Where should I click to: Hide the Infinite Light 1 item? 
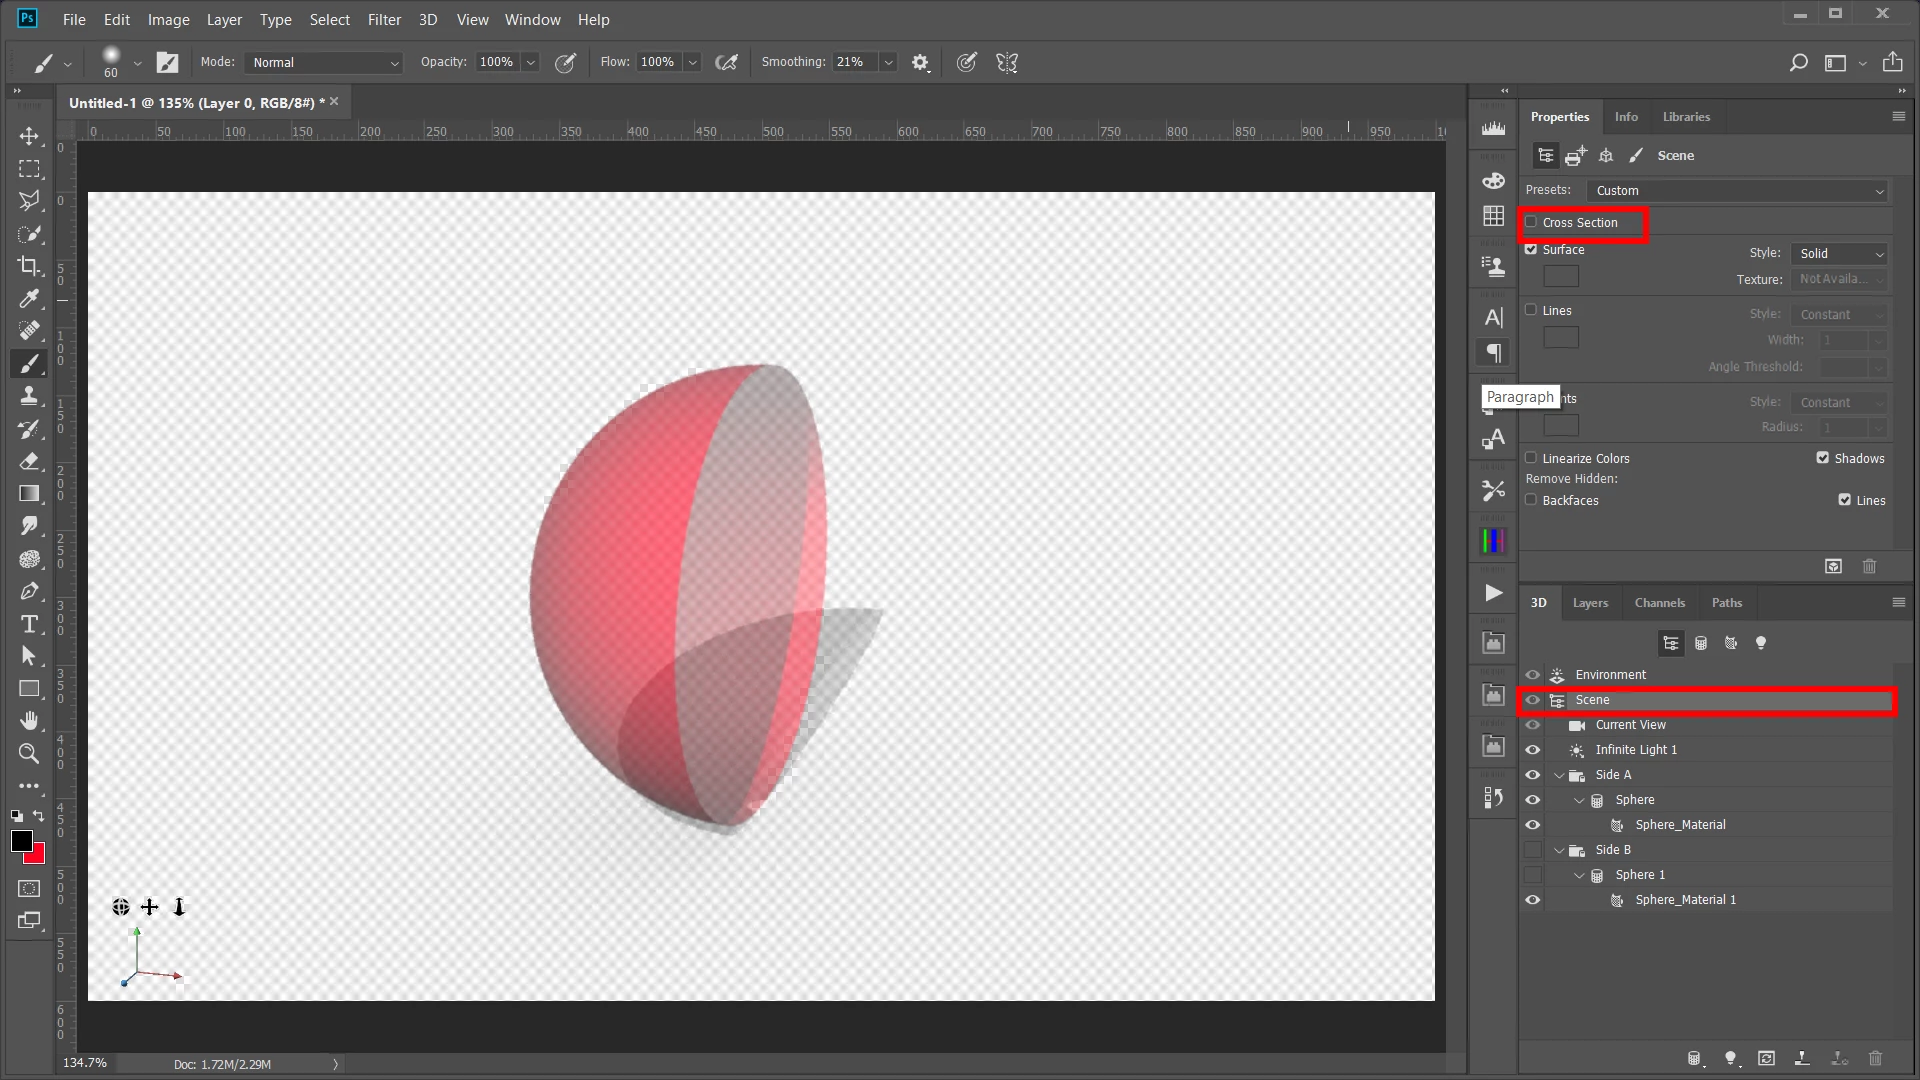point(1532,750)
